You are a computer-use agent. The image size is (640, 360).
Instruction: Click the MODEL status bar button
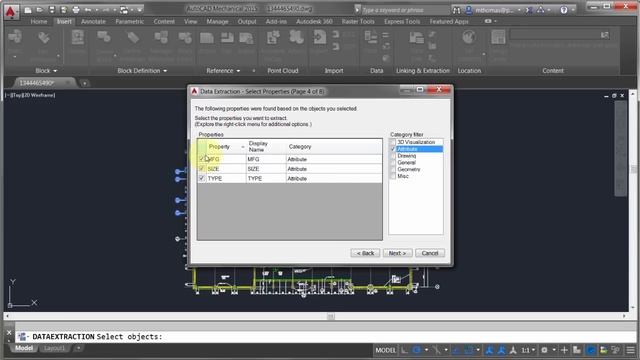[x=385, y=350]
